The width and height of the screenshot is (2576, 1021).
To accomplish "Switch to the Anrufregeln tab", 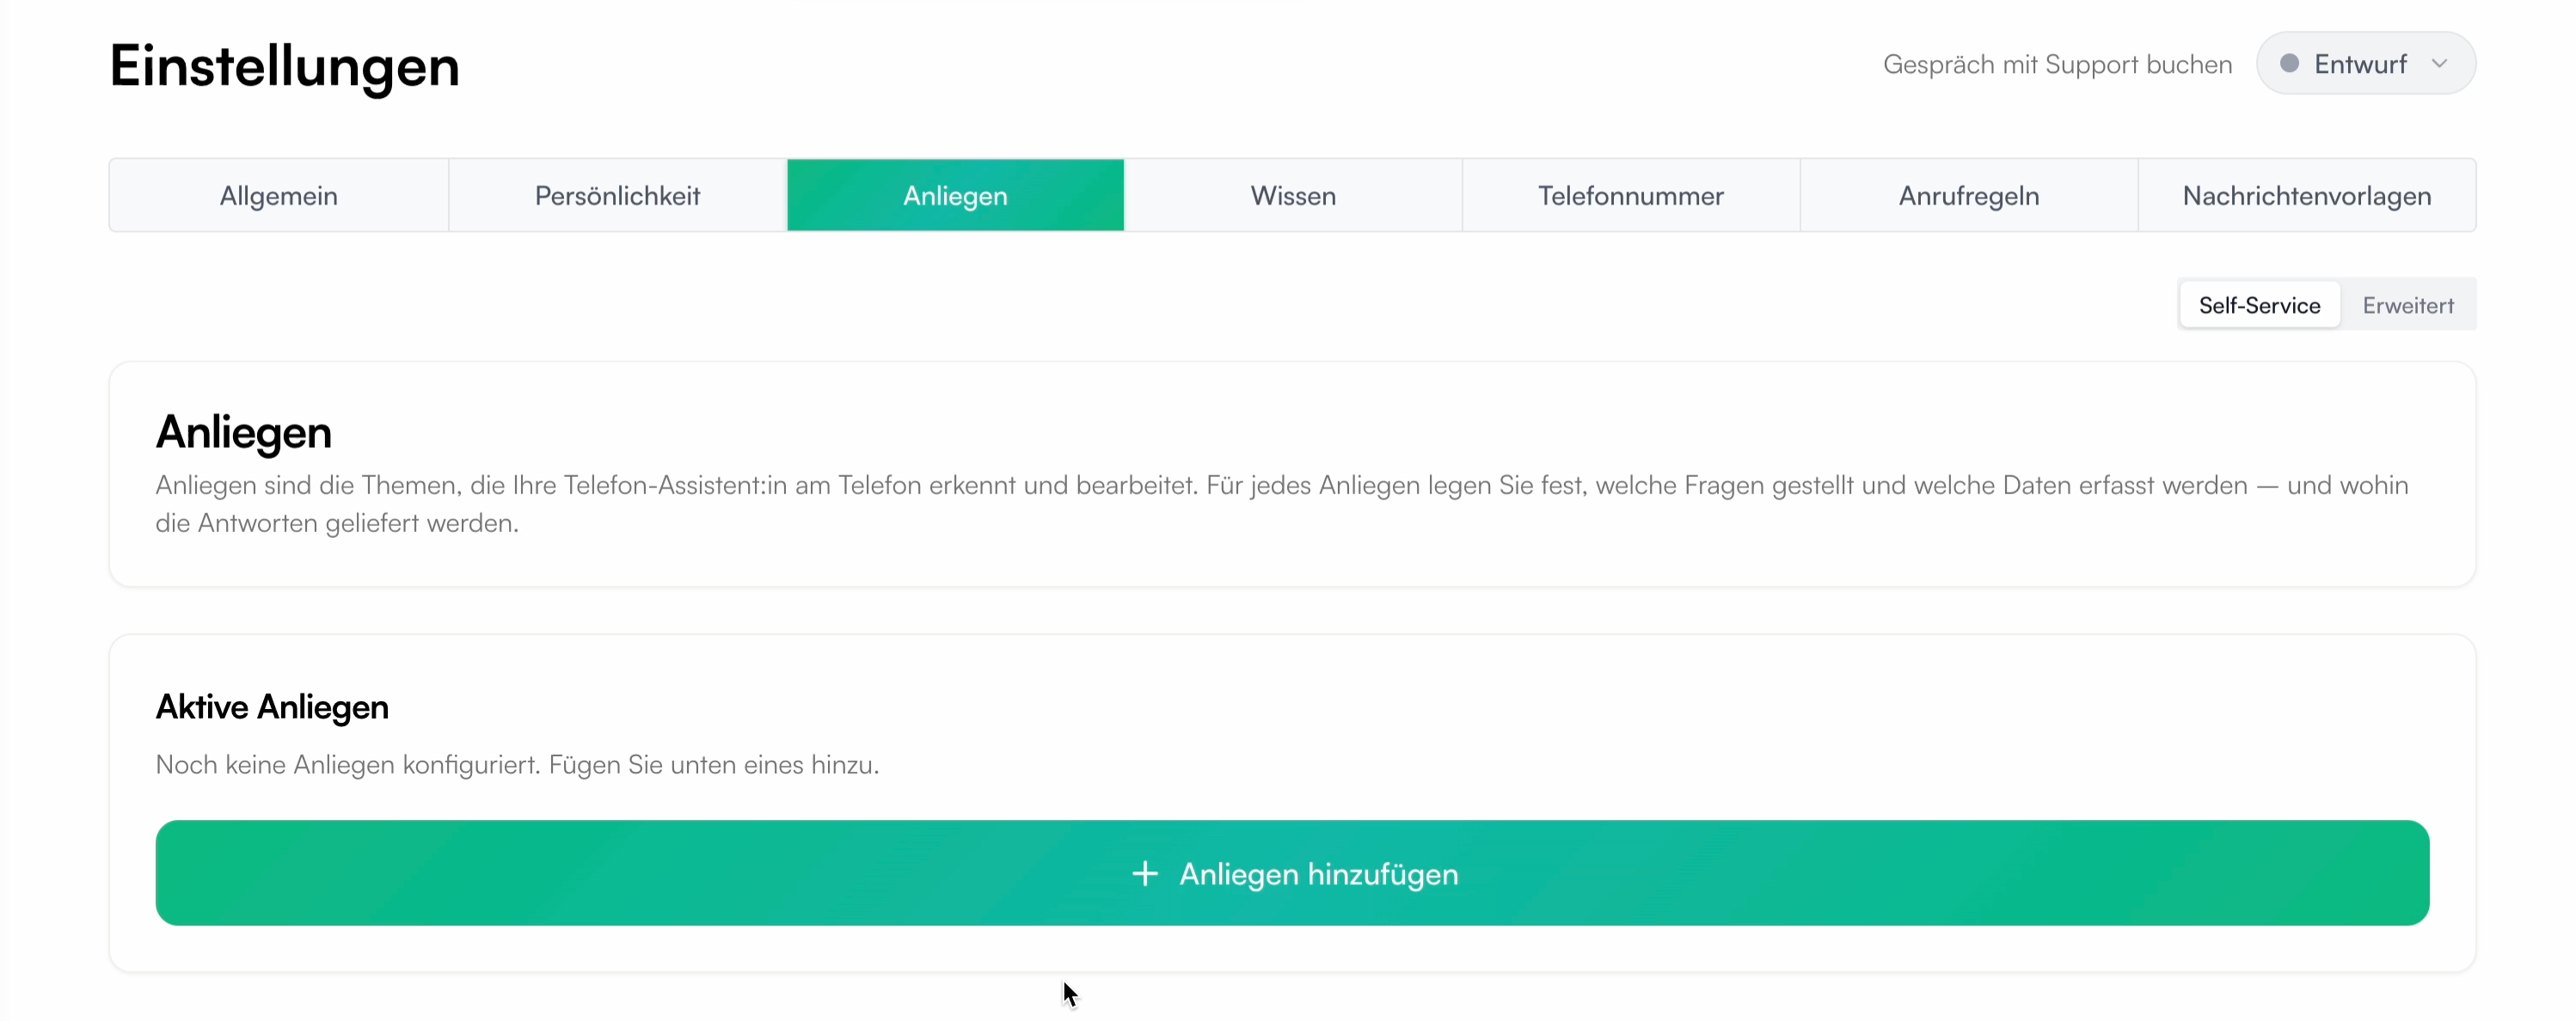I will tap(1969, 196).
